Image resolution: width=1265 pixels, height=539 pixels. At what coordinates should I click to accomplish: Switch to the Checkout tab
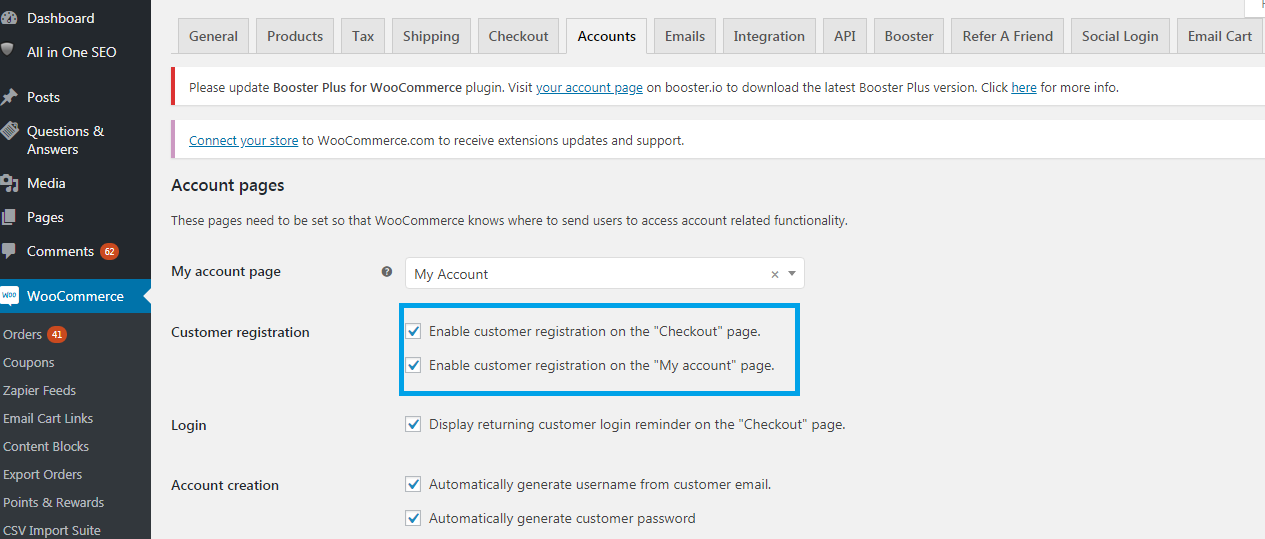(x=518, y=36)
